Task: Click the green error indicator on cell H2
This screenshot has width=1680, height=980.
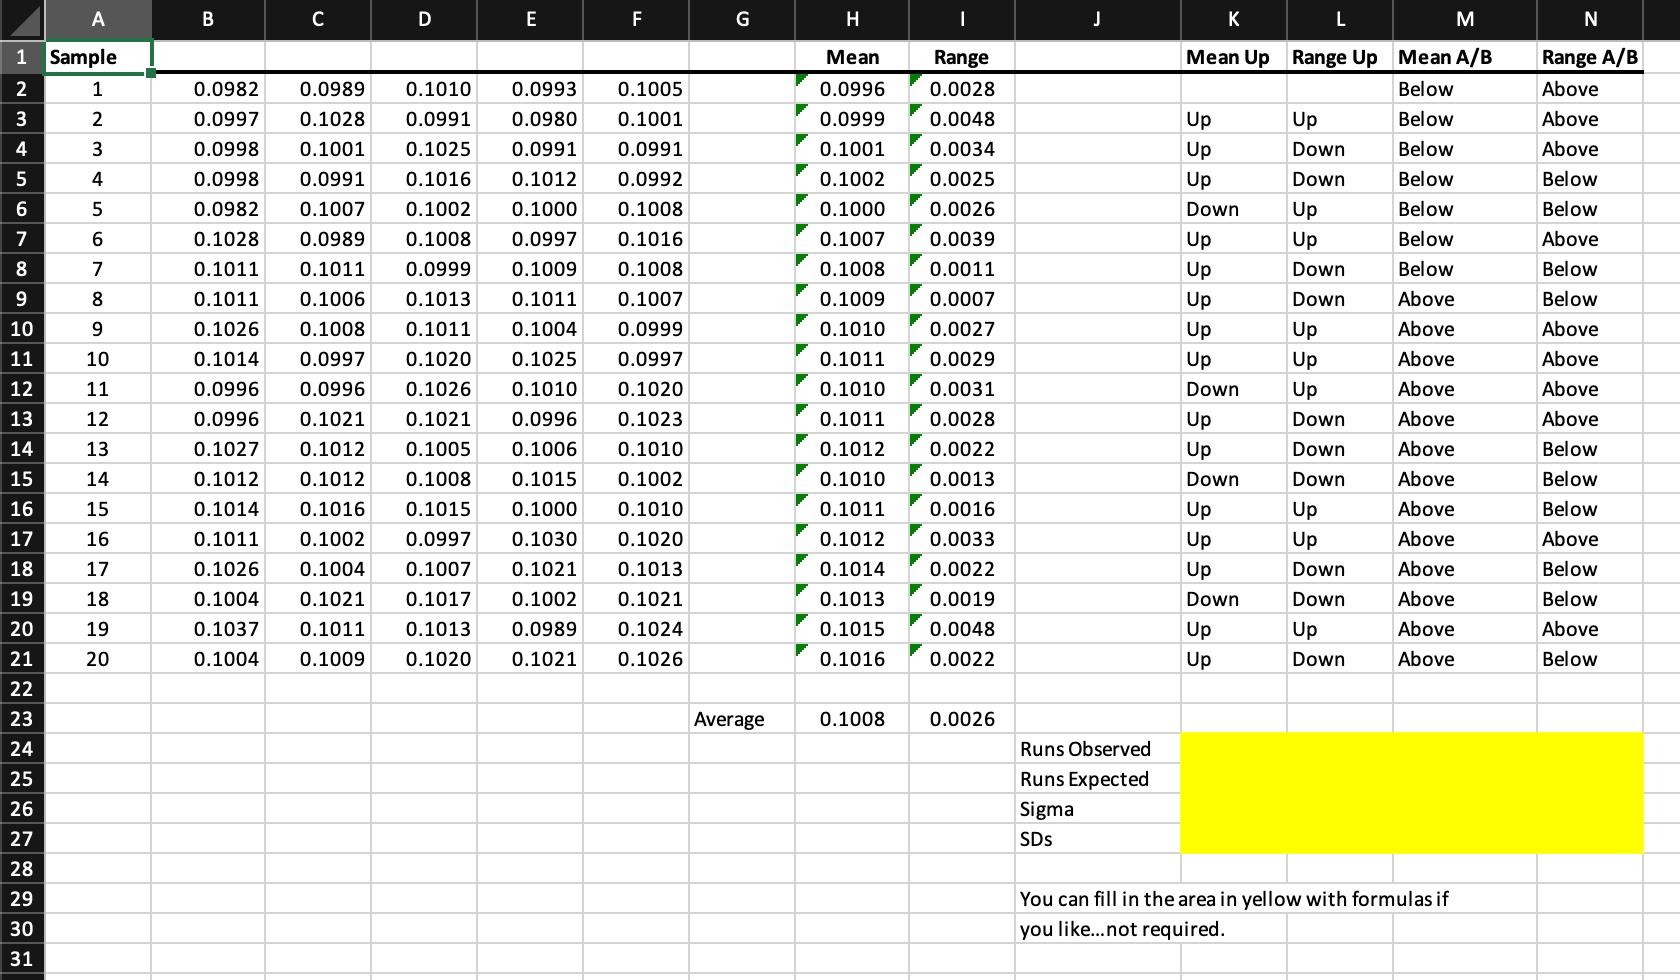Action: (801, 79)
